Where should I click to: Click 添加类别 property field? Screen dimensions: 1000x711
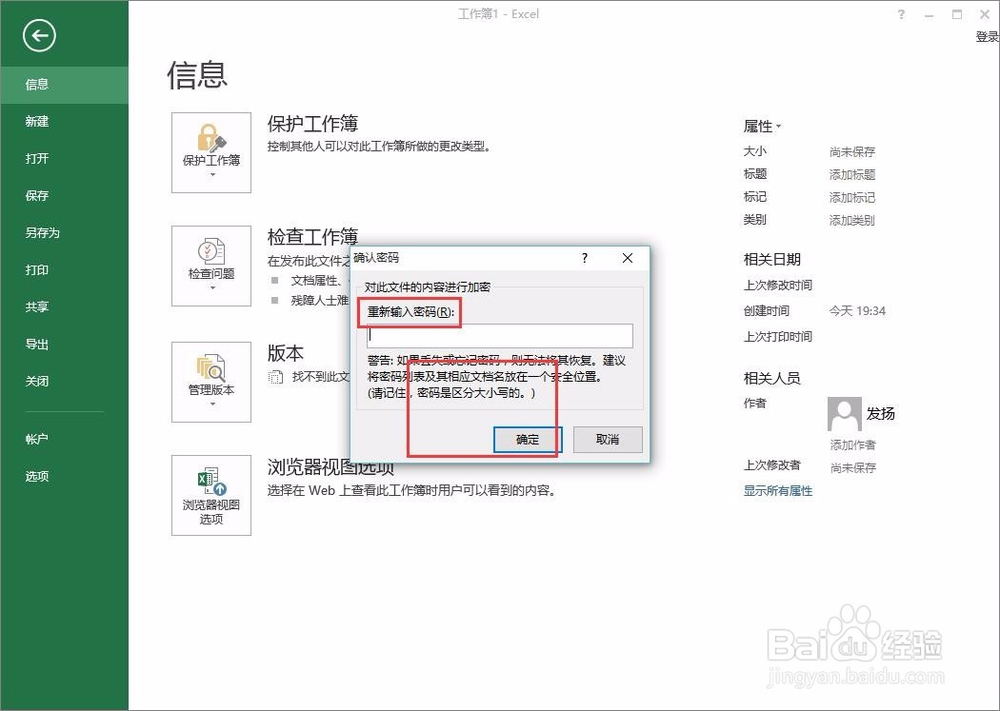click(852, 221)
